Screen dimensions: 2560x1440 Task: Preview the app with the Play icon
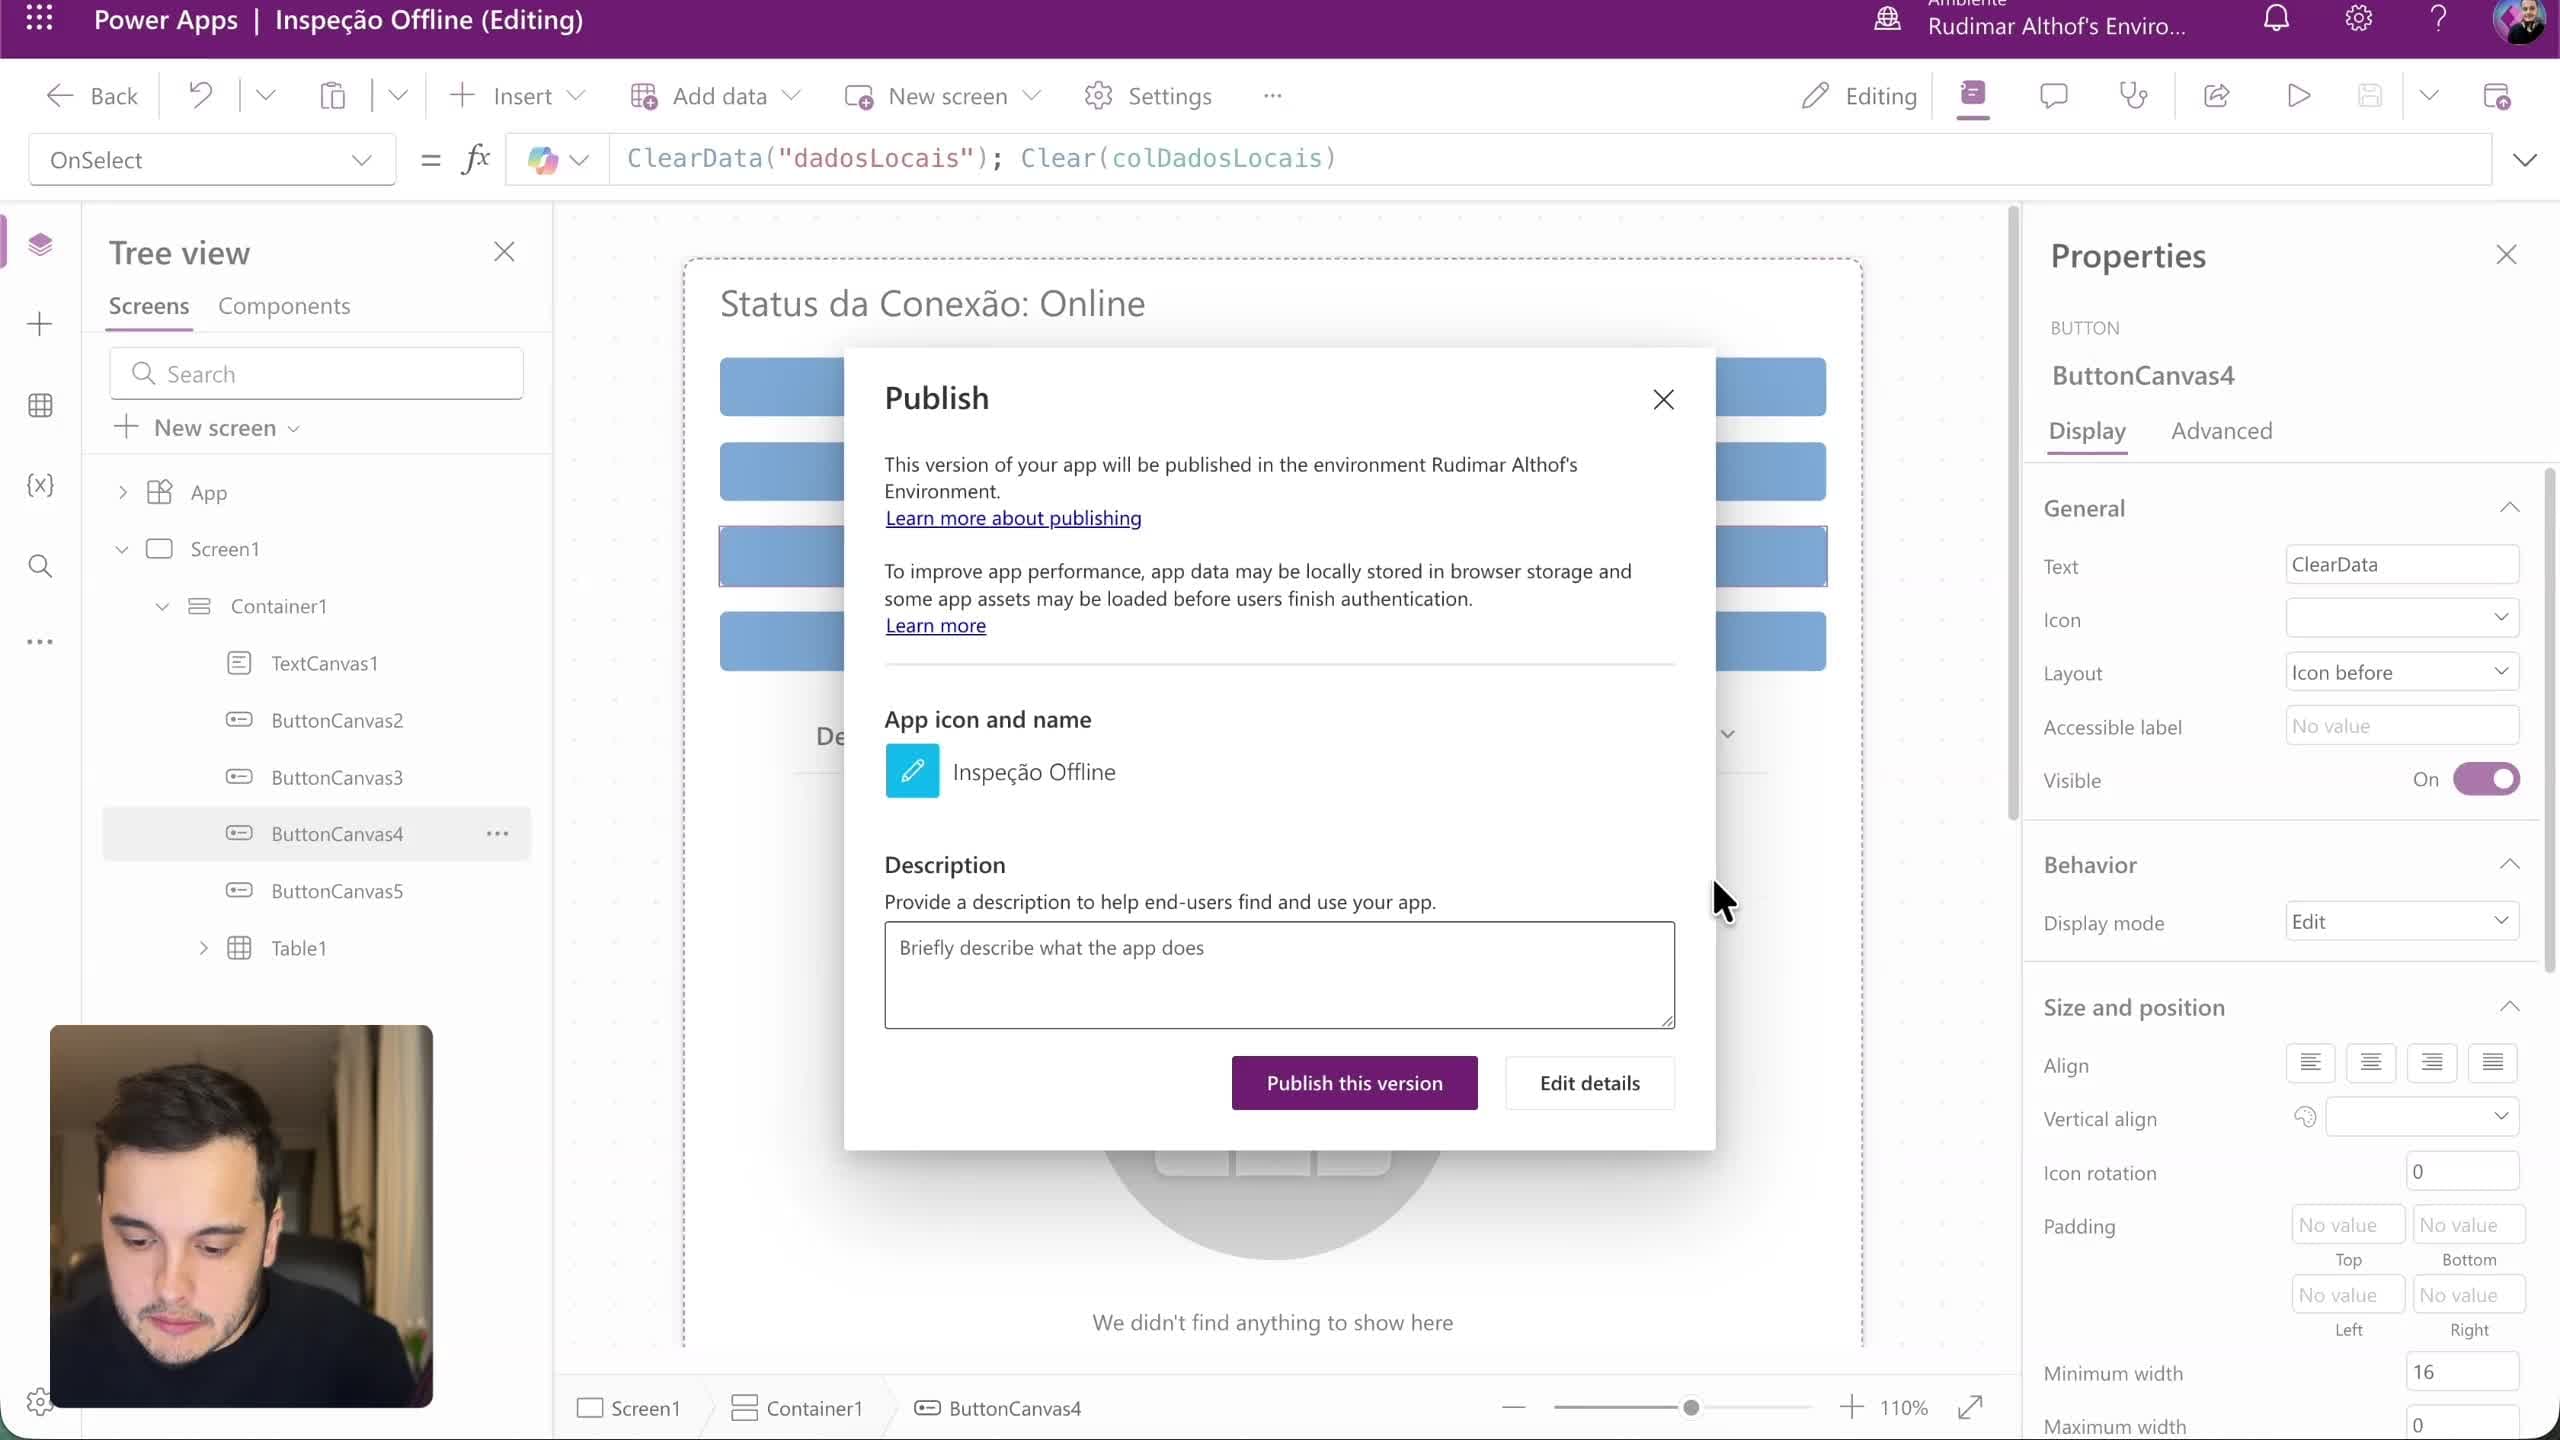coord(2297,95)
